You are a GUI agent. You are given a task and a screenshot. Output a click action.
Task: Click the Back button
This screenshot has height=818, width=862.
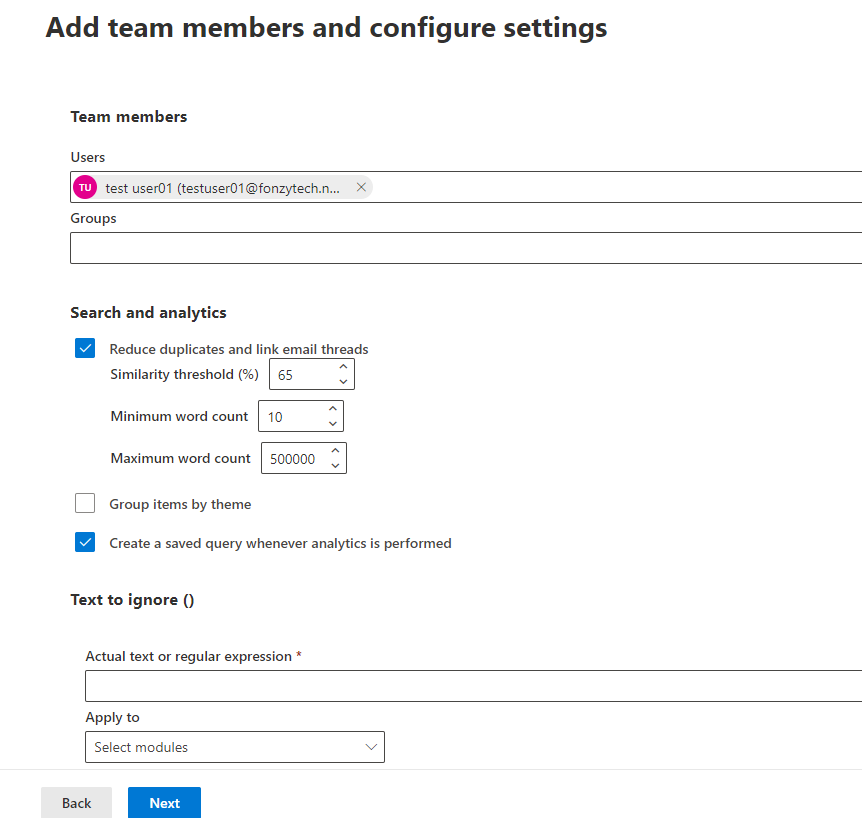(76, 802)
